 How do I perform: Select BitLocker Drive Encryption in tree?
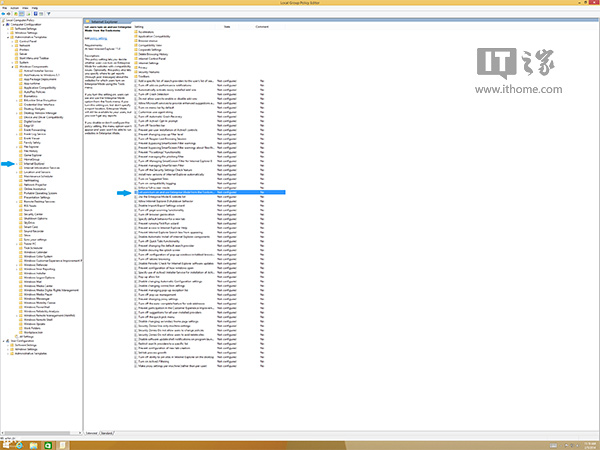40,100
